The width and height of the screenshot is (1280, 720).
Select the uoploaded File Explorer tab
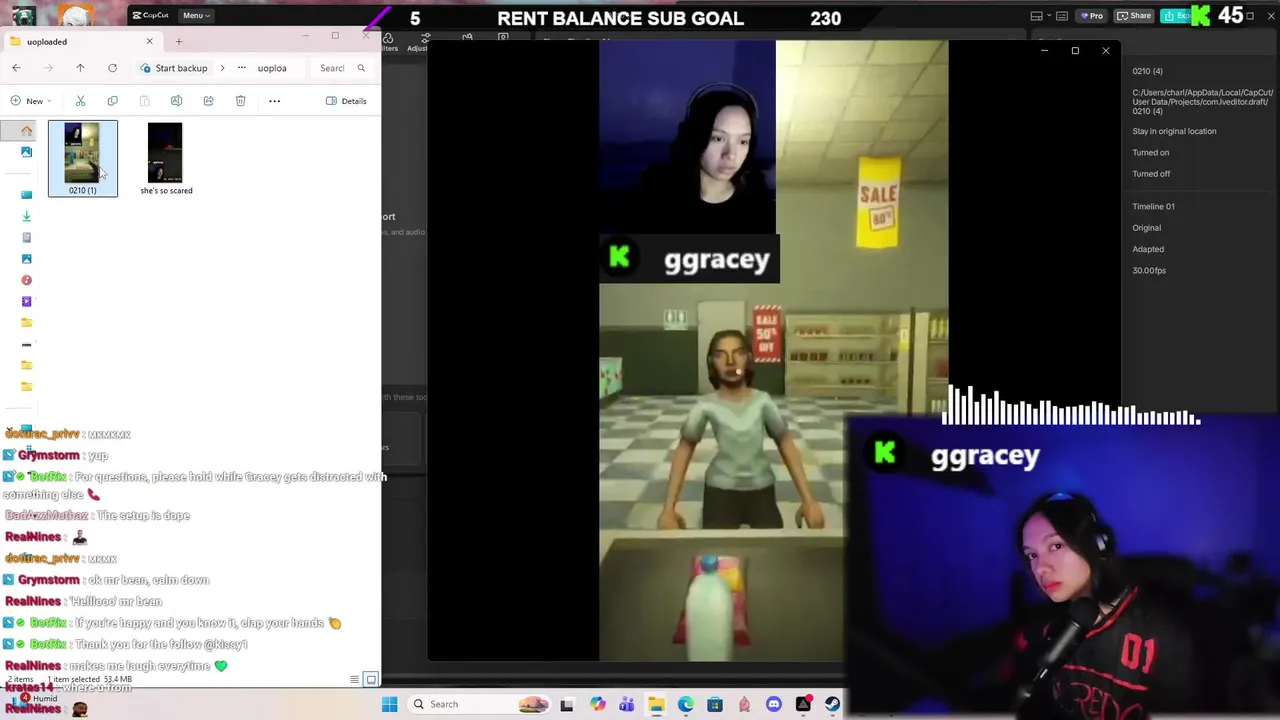[82, 42]
